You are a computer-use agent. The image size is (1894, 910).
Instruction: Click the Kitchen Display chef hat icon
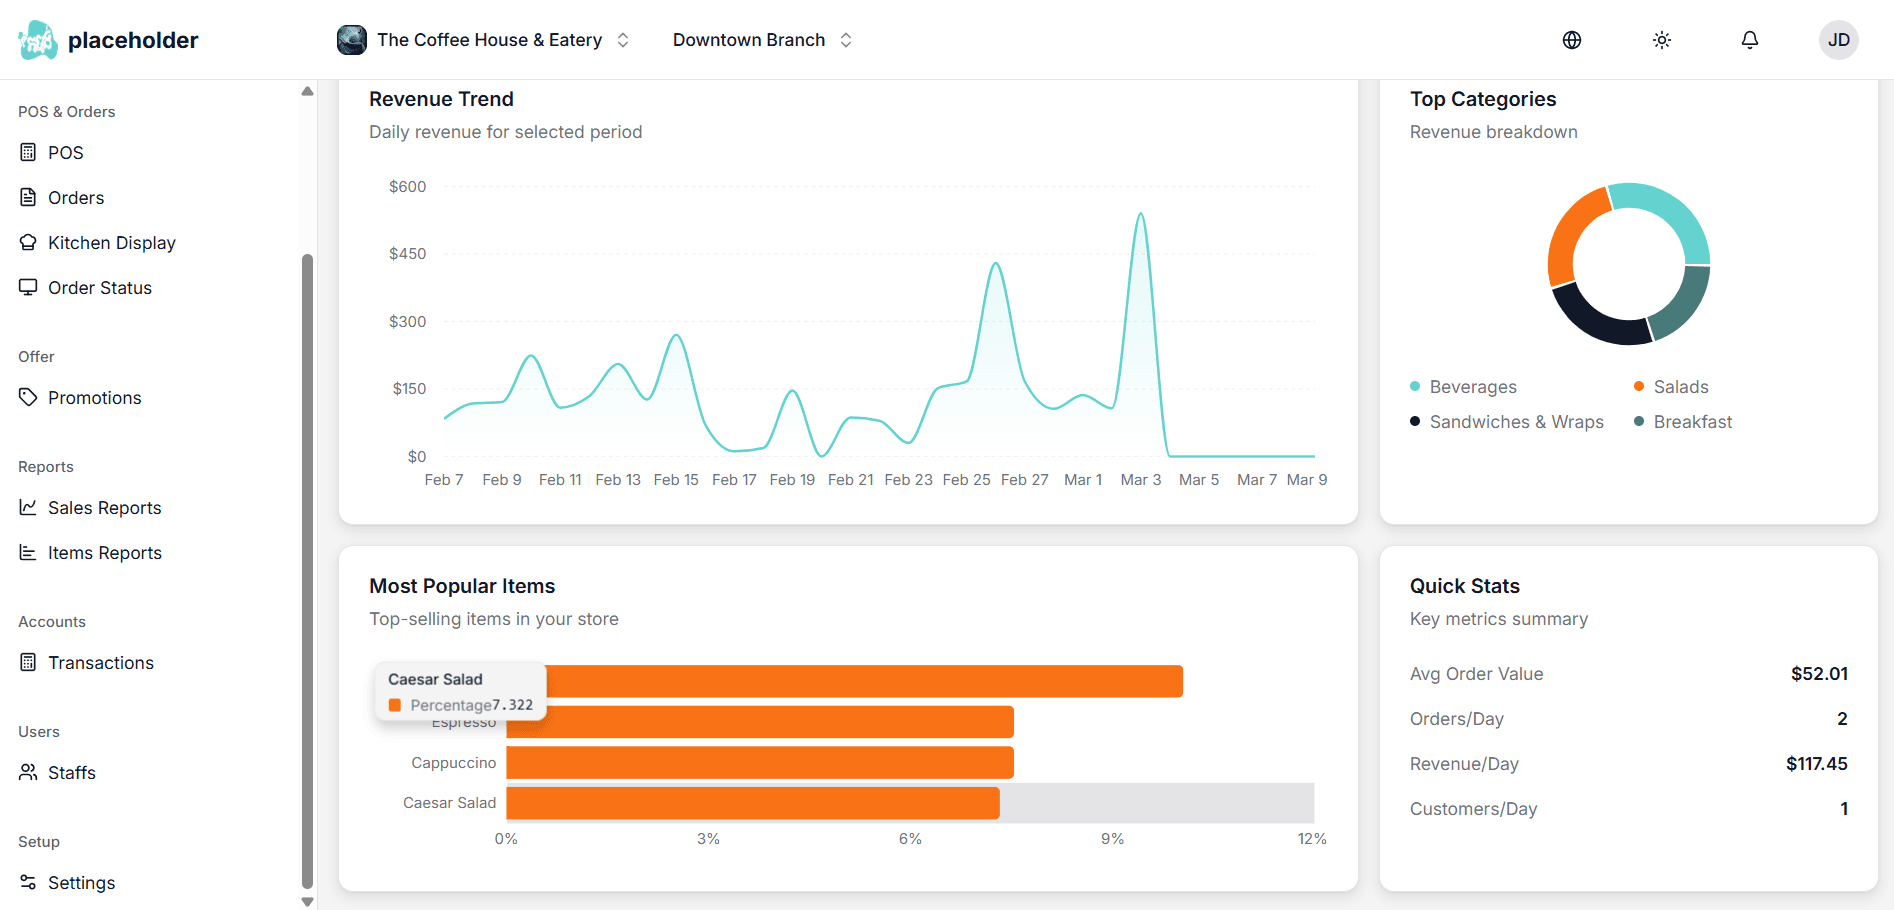(x=28, y=243)
